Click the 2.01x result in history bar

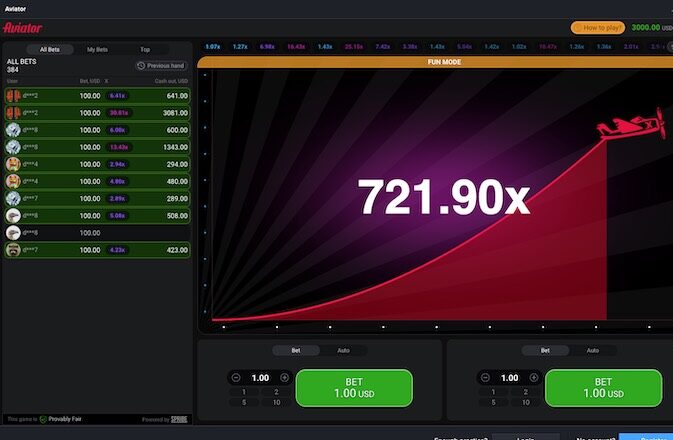(631, 46)
